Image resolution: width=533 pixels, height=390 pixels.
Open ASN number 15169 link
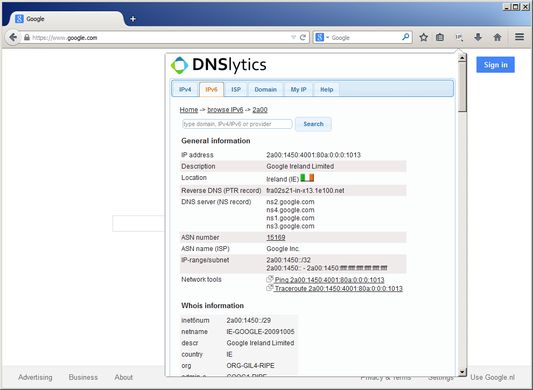(x=276, y=237)
